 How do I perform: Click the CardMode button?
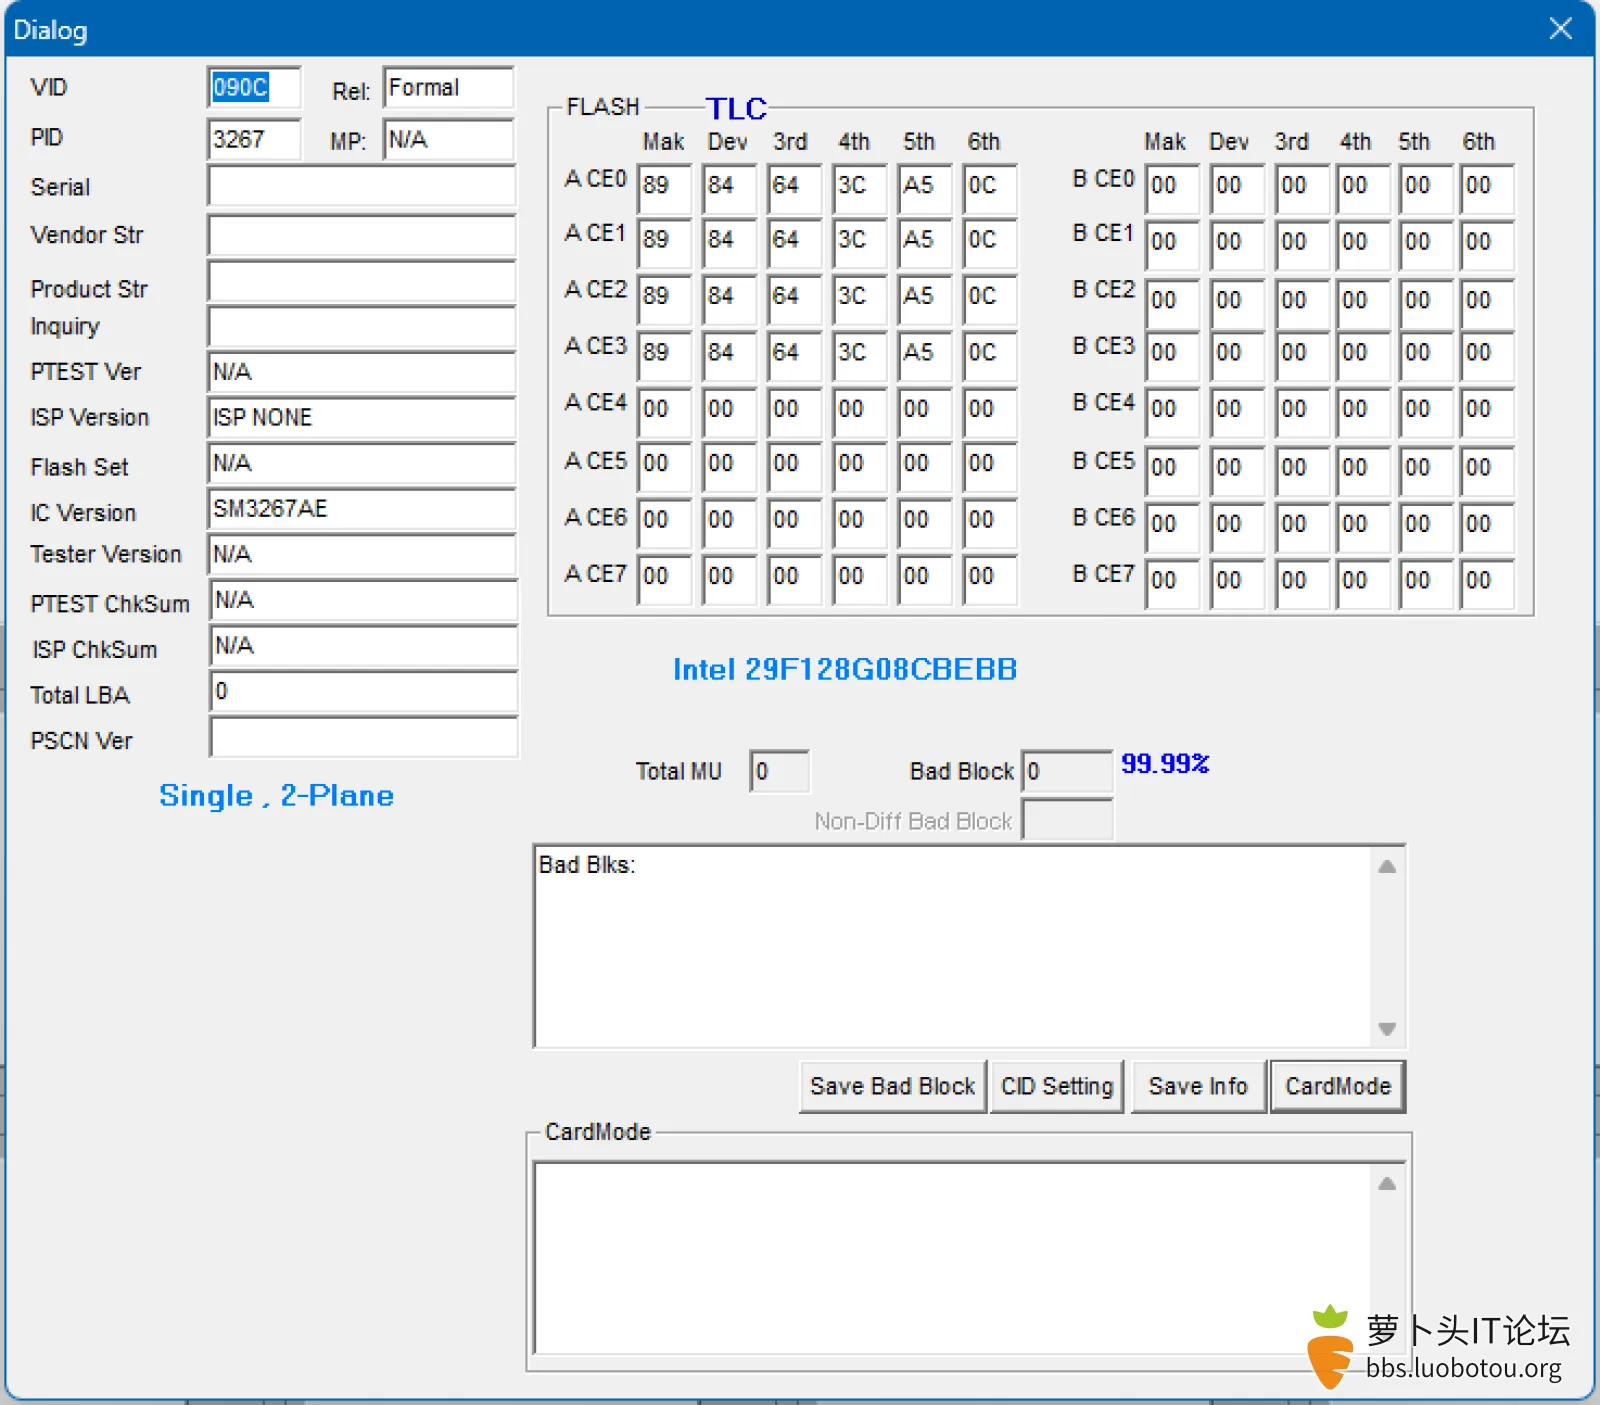coord(1338,1086)
